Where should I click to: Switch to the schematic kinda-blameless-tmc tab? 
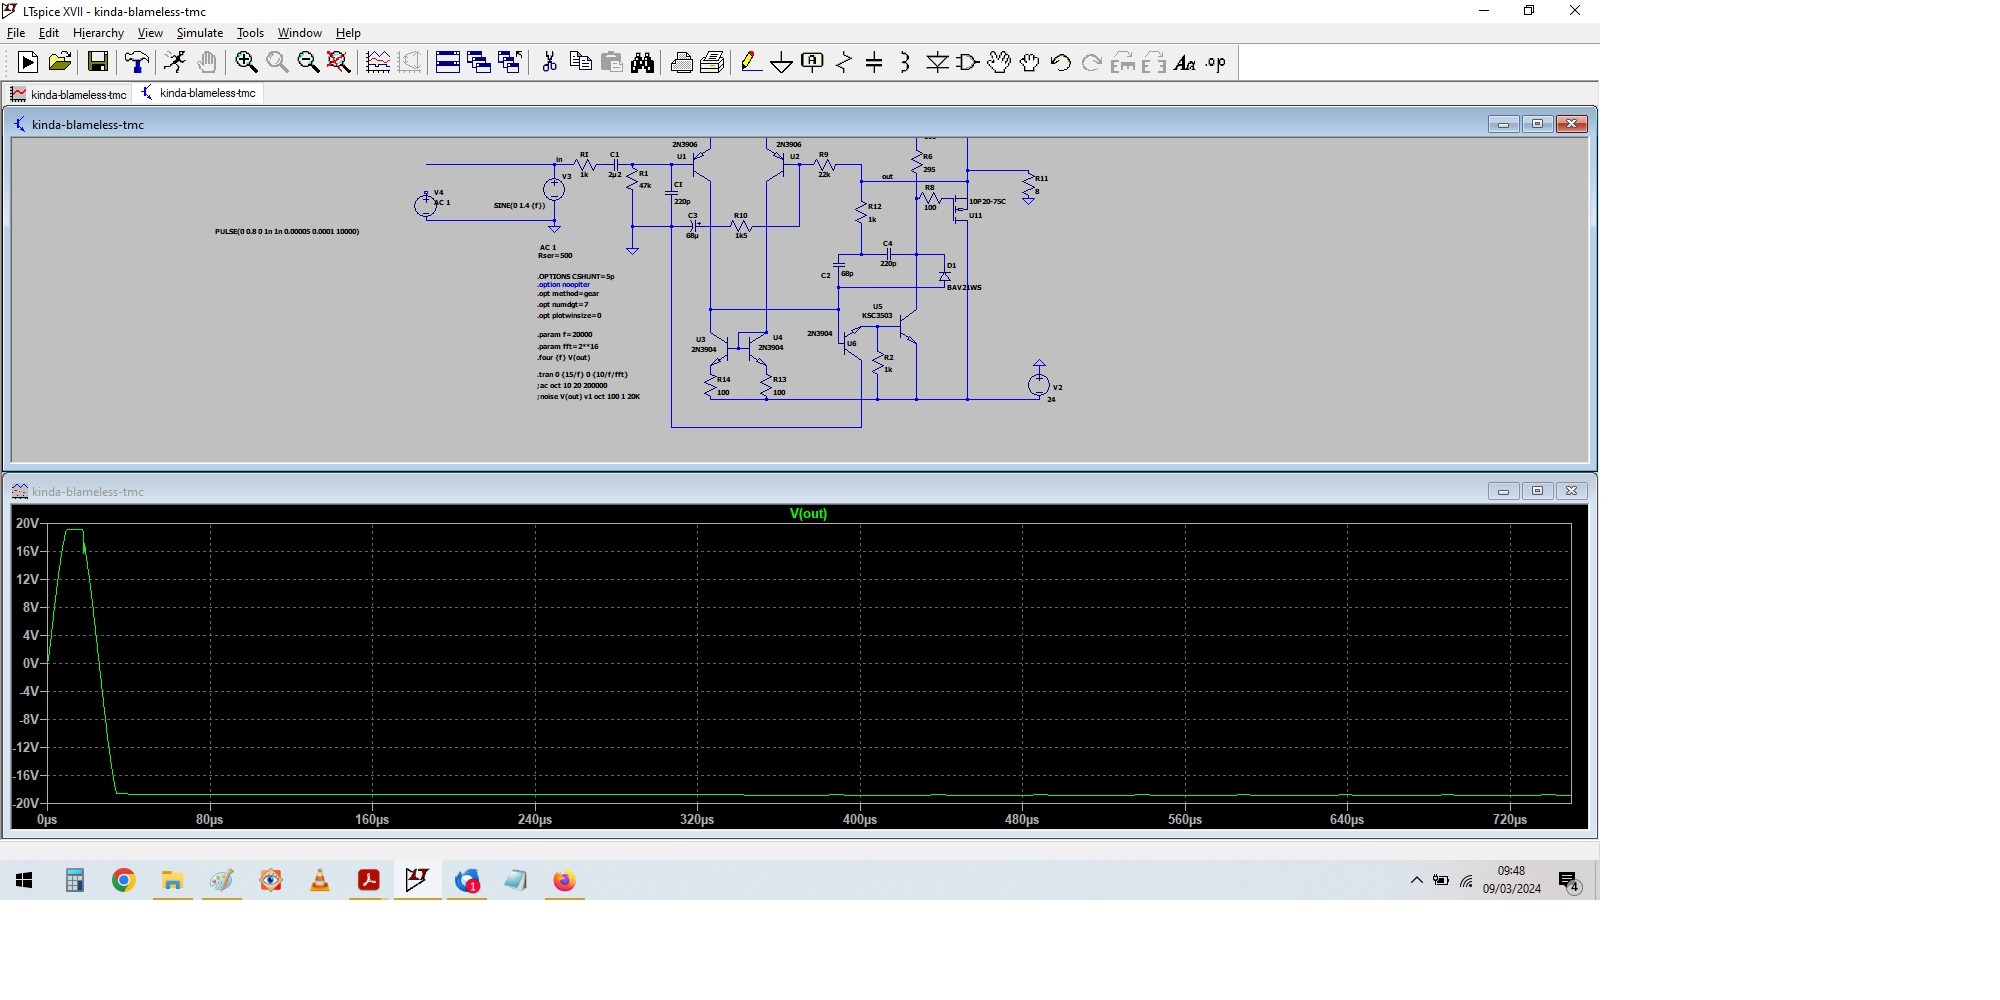pos(198,93)
